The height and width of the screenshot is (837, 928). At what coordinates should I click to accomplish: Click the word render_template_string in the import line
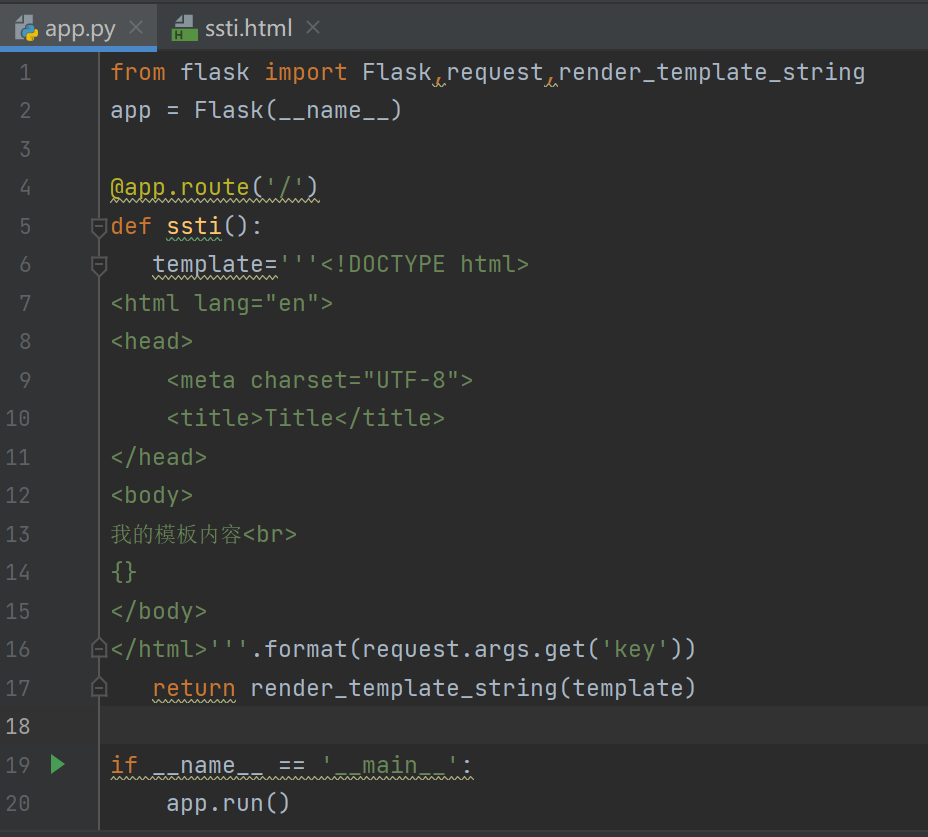pyautogui.click(x=711, y=72)
